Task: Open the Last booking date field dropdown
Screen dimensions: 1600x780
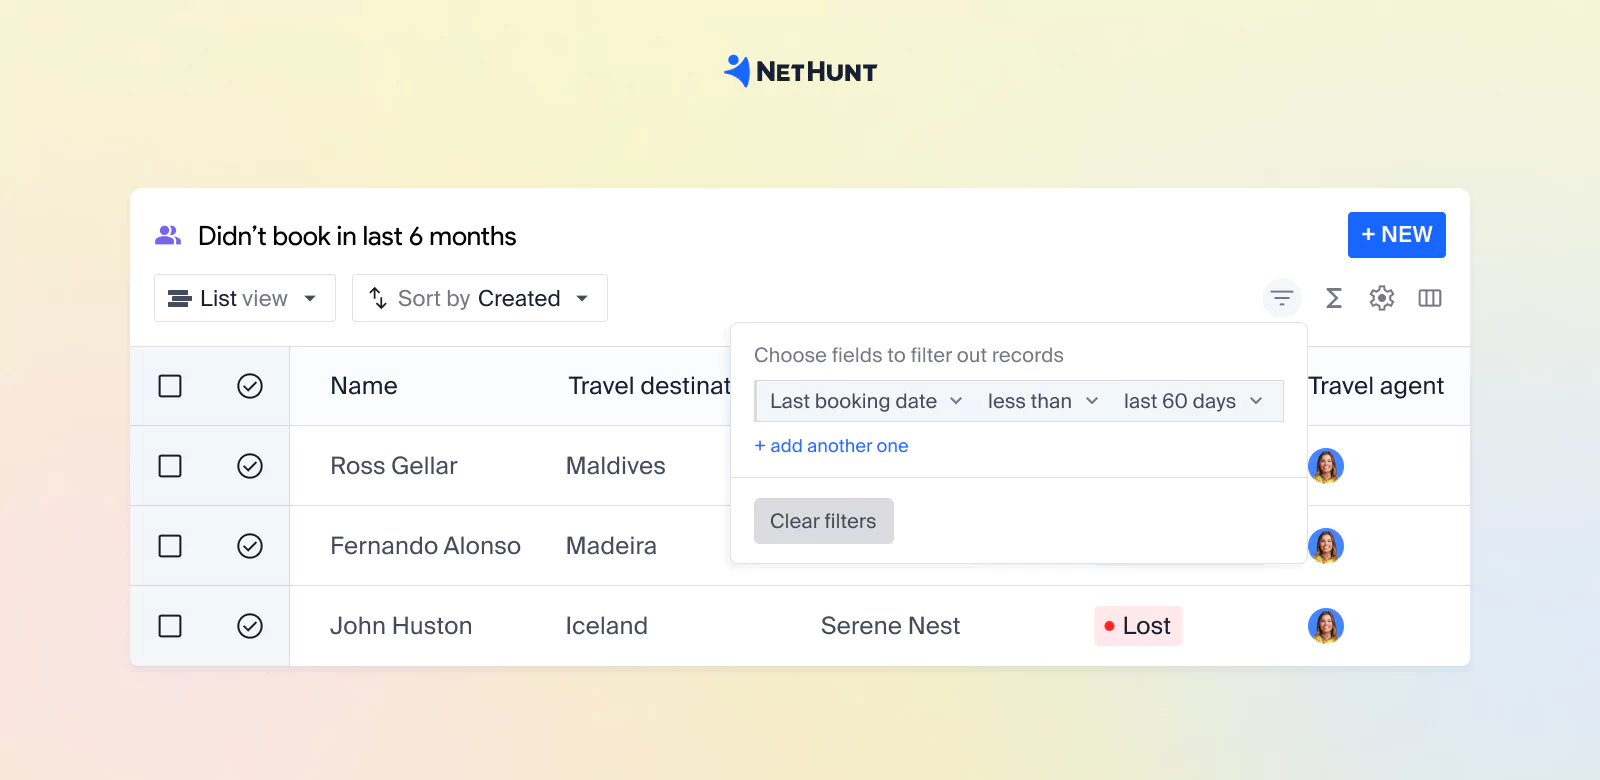Action: [x=865, y=401]
